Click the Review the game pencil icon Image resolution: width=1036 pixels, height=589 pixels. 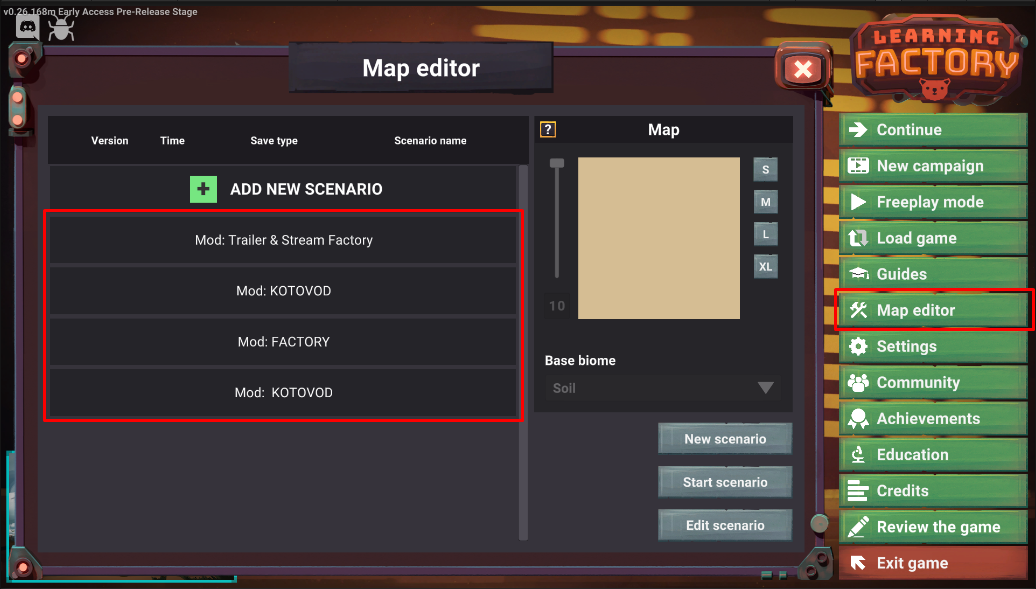point(858,527)
